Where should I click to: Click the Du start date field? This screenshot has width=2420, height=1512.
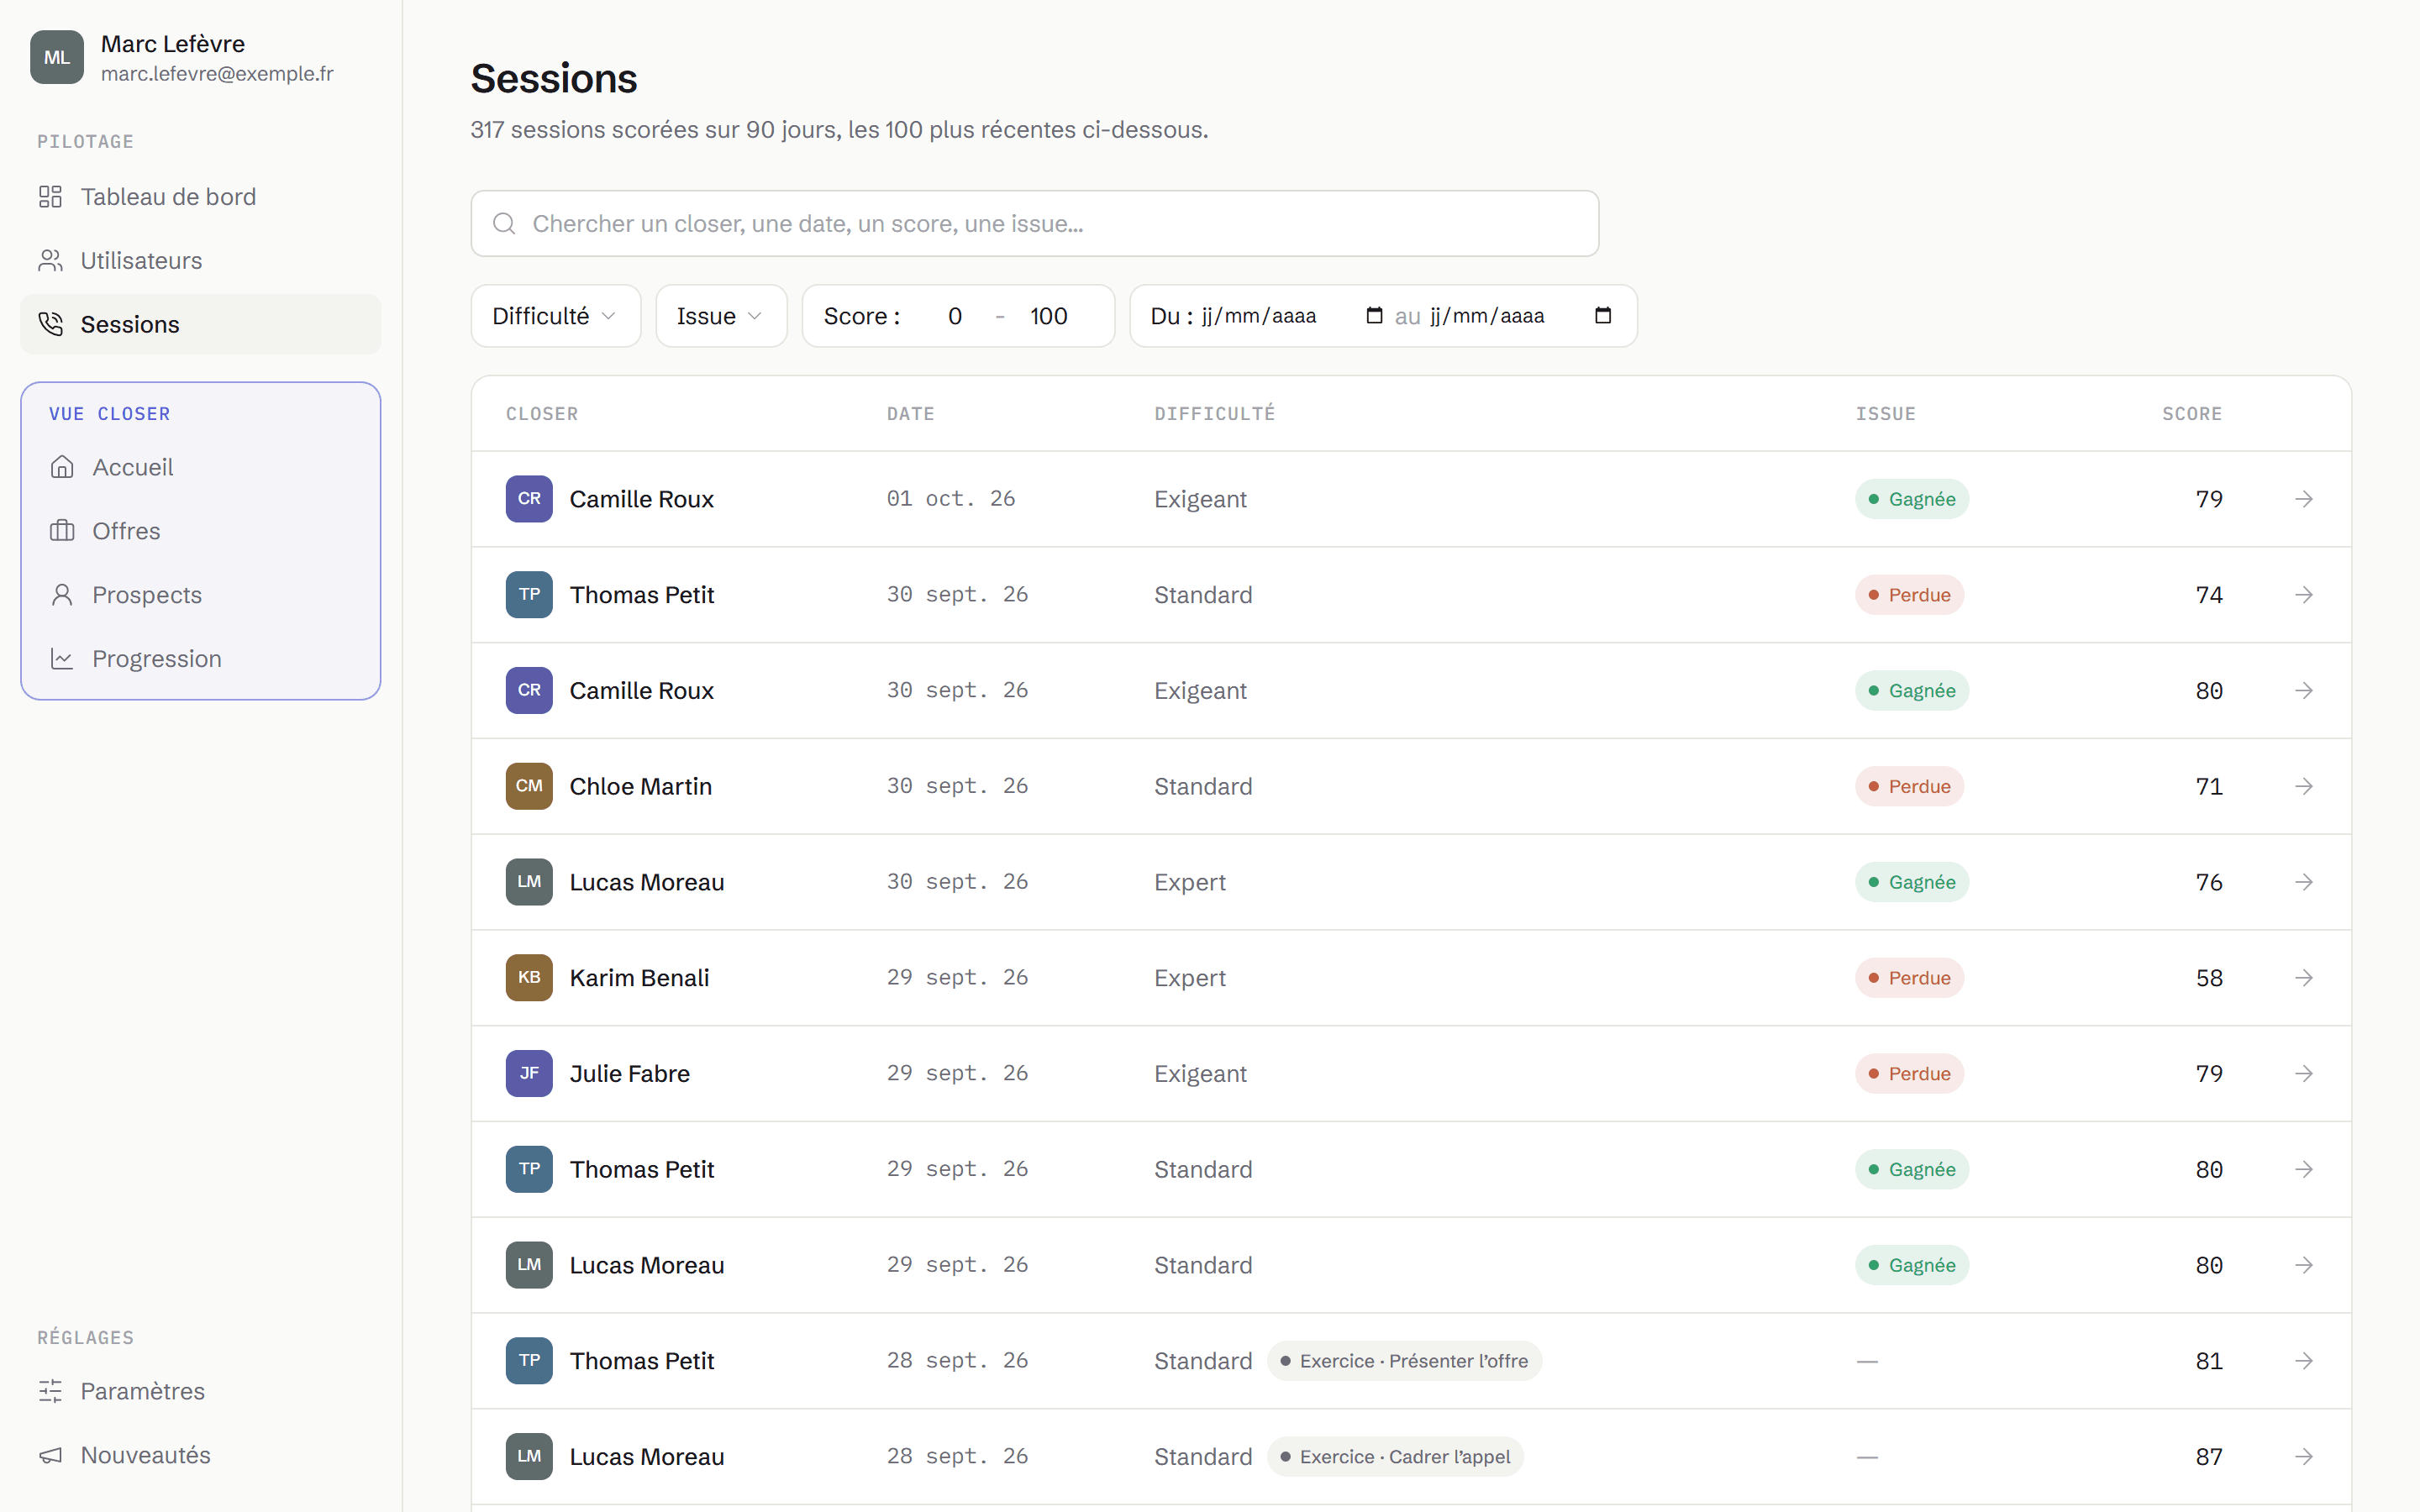pyautogui.click(x=1293, y=316)
